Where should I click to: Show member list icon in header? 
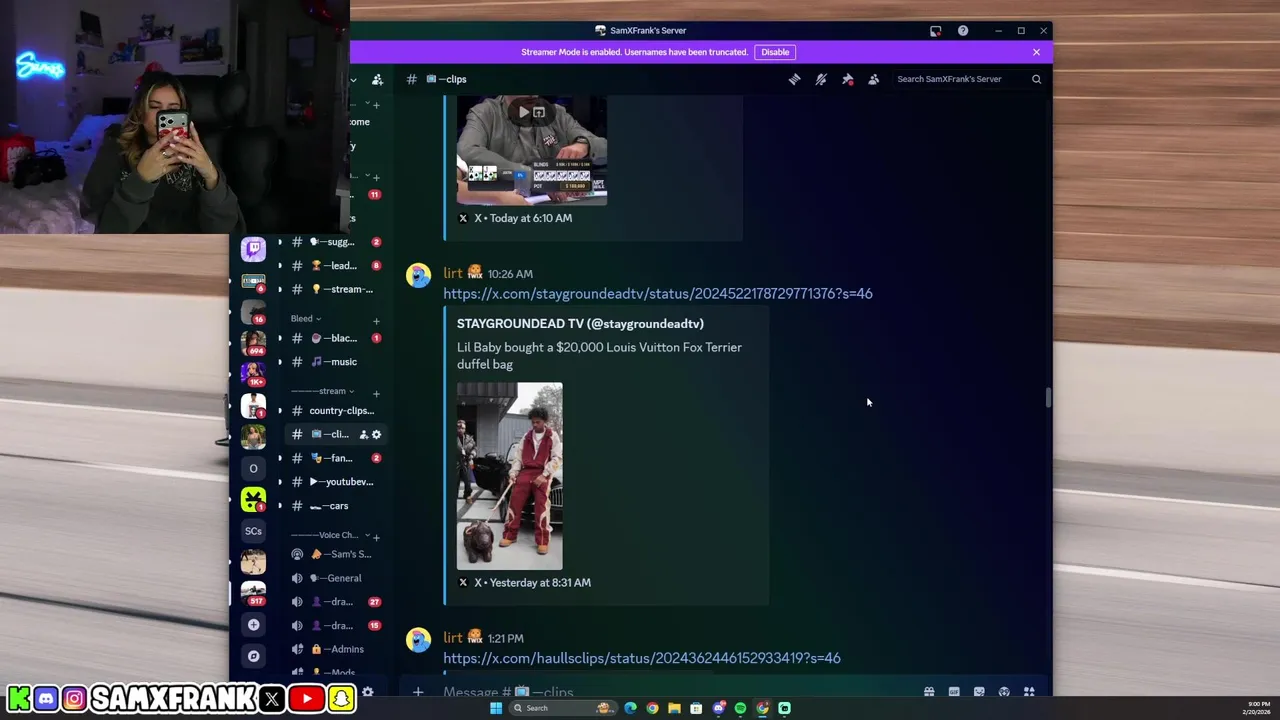pos(873,79)
